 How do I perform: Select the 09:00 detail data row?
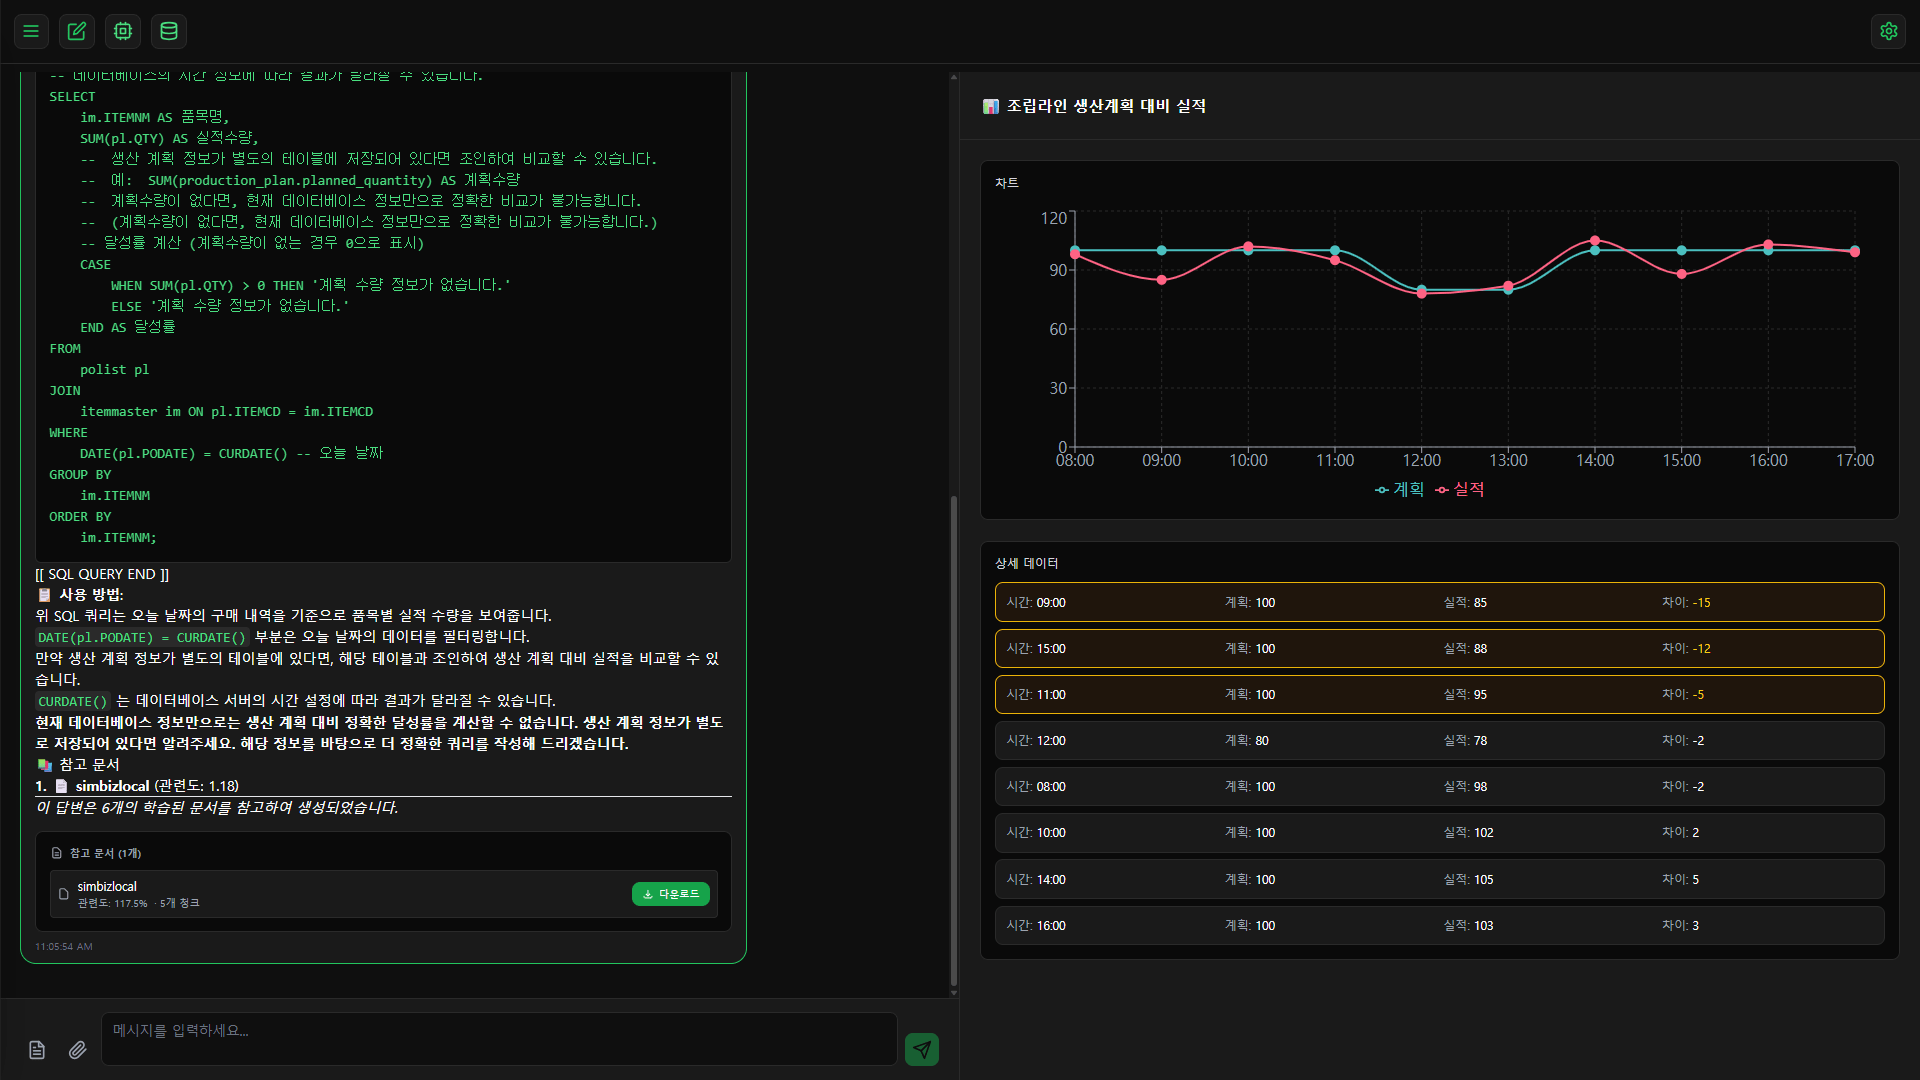(1439, 602)
